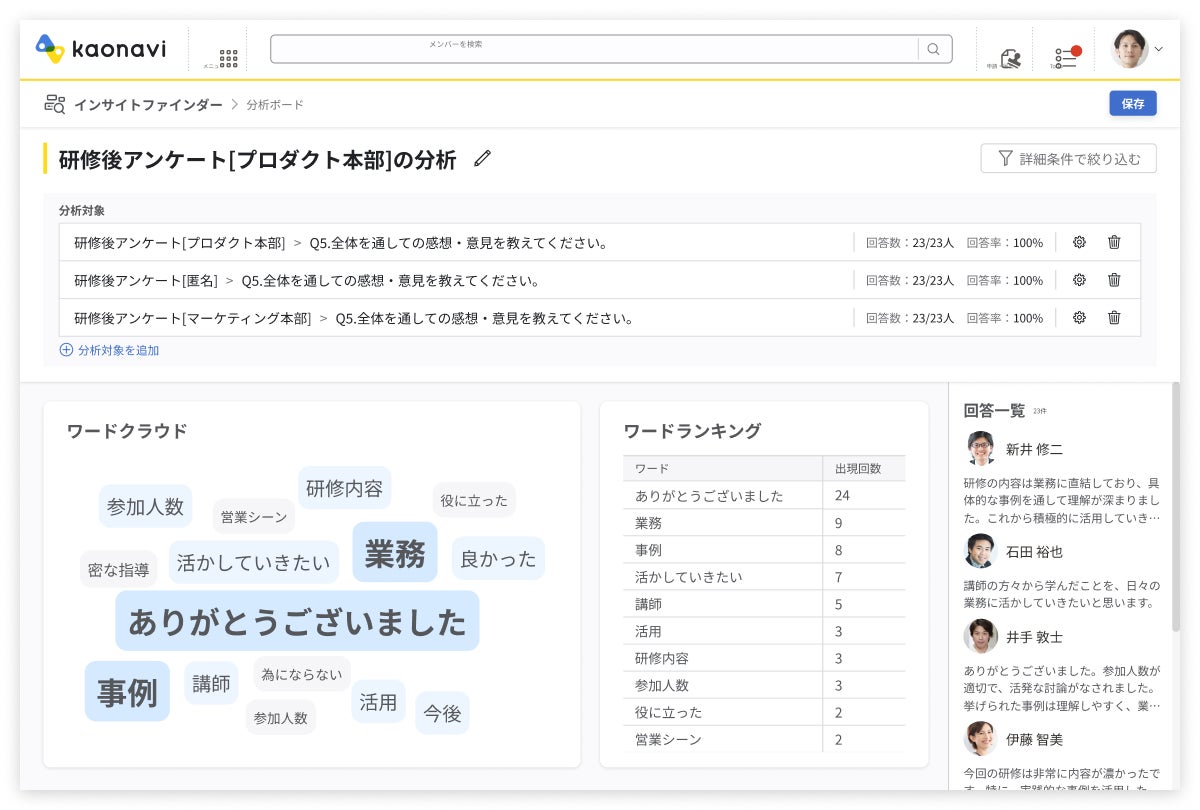
Task: Click 役に立った word in the cloud
Action: click(474, 500)
